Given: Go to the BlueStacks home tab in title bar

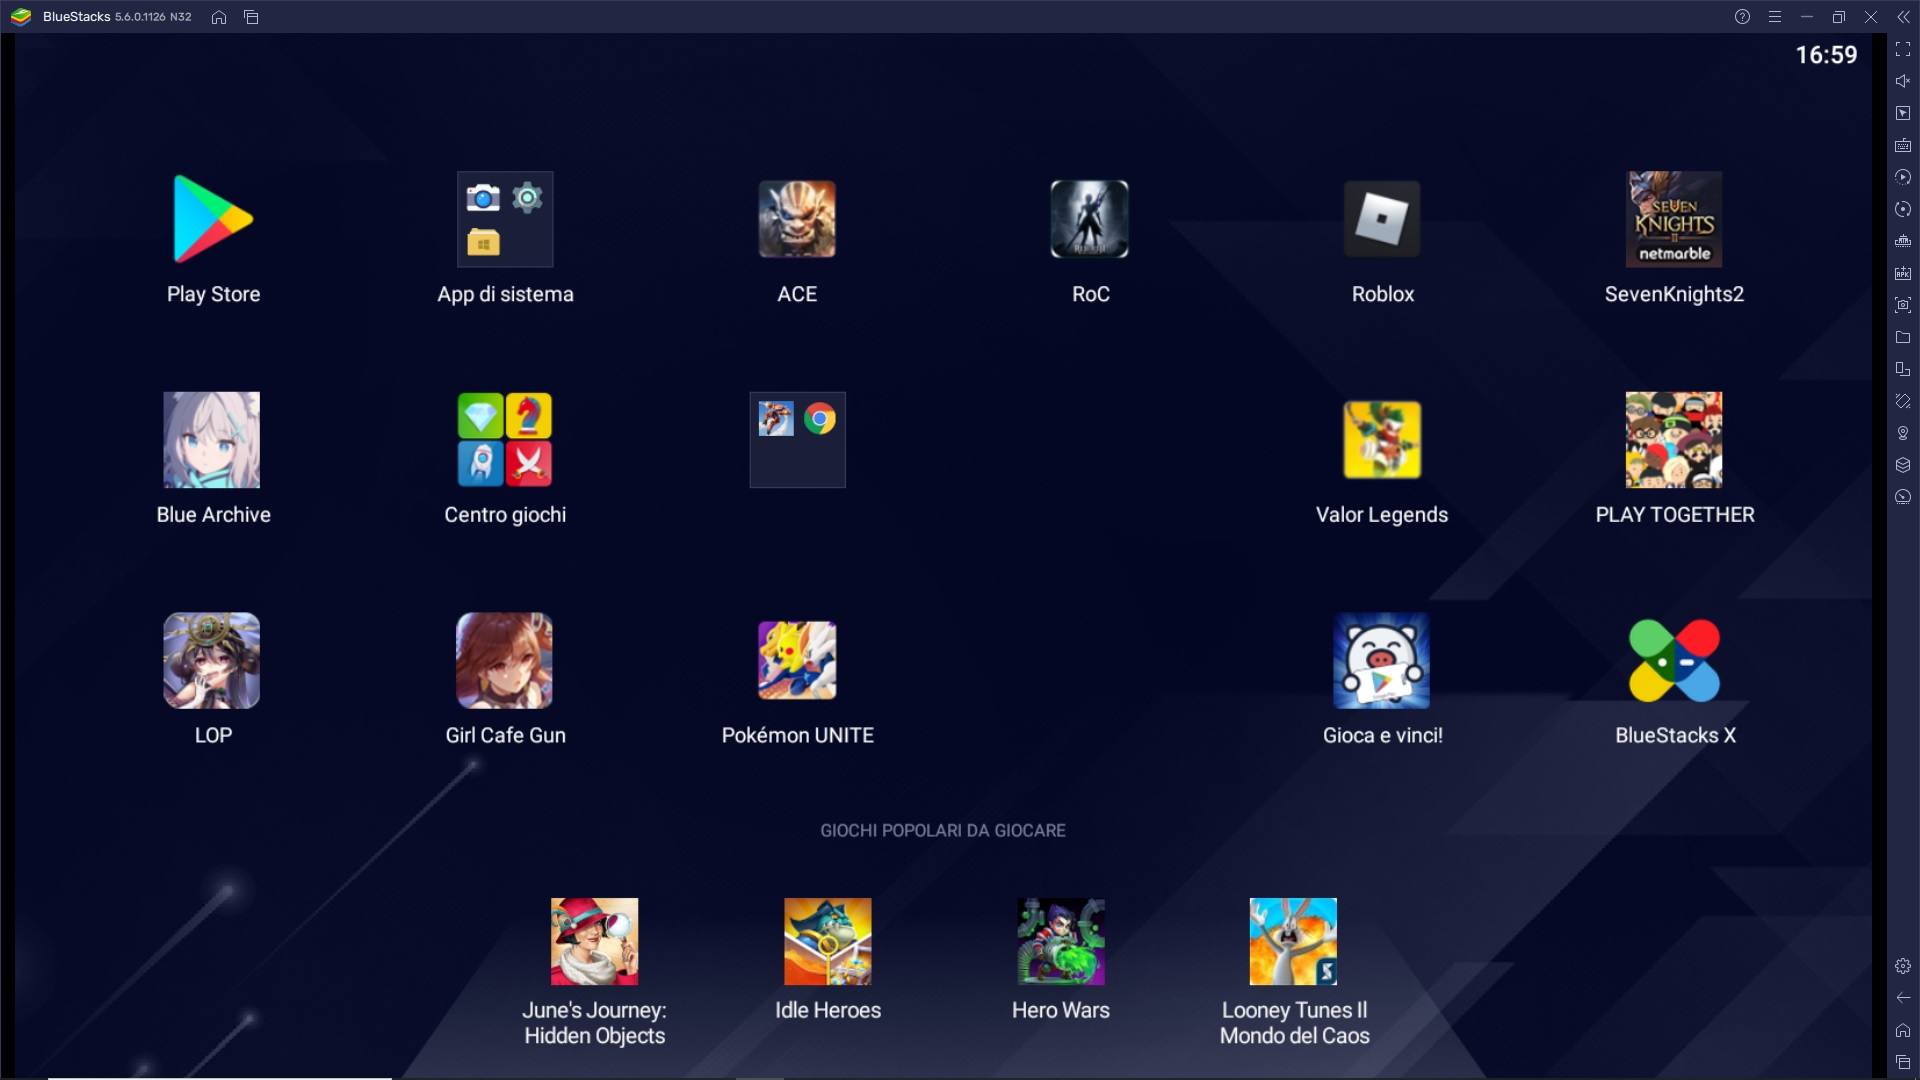Looking at the screenshot, I should [219, 17].
